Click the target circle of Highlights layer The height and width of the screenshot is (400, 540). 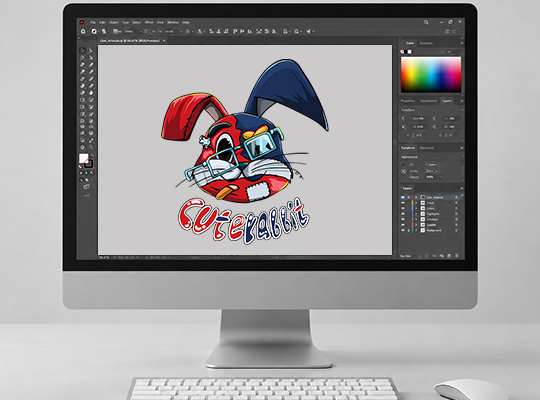pos(456,214)
